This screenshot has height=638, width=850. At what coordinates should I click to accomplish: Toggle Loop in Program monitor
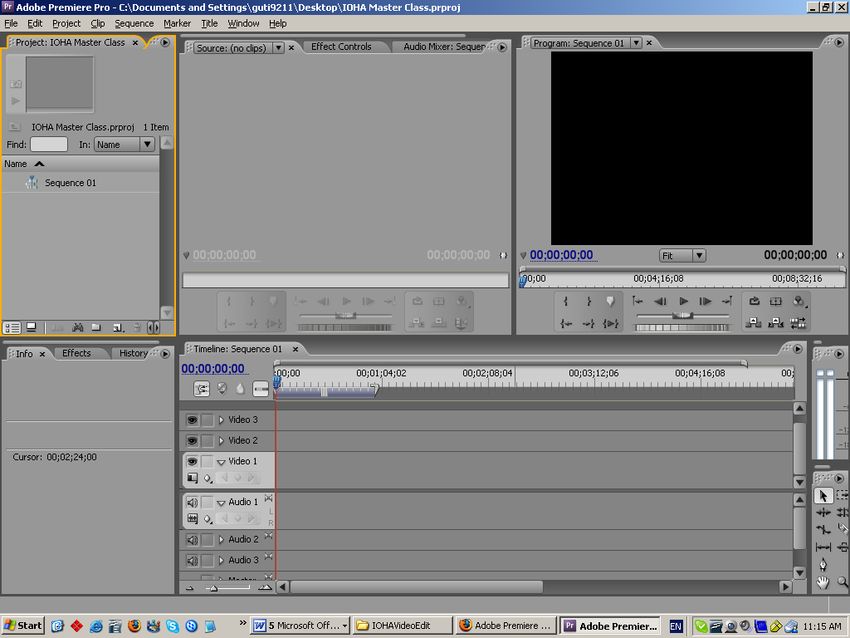(x=754, y=301)
